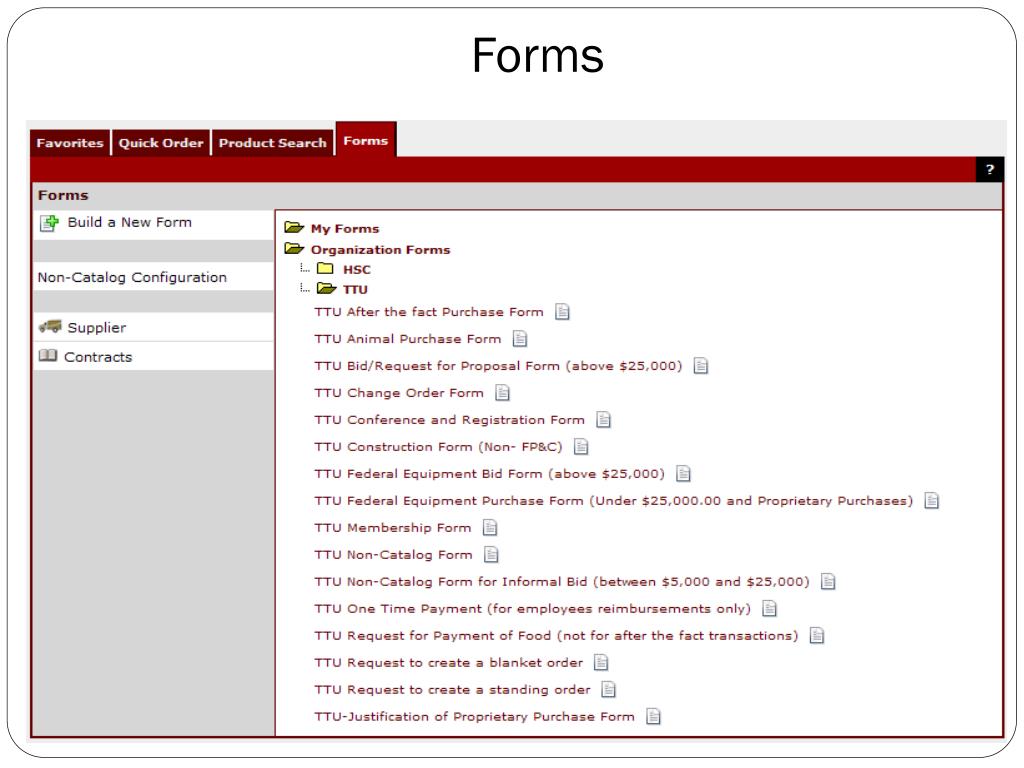Screen dimensions: 1024x768
Task: Click document icon beside standing order request
Action: pos(609,689)
